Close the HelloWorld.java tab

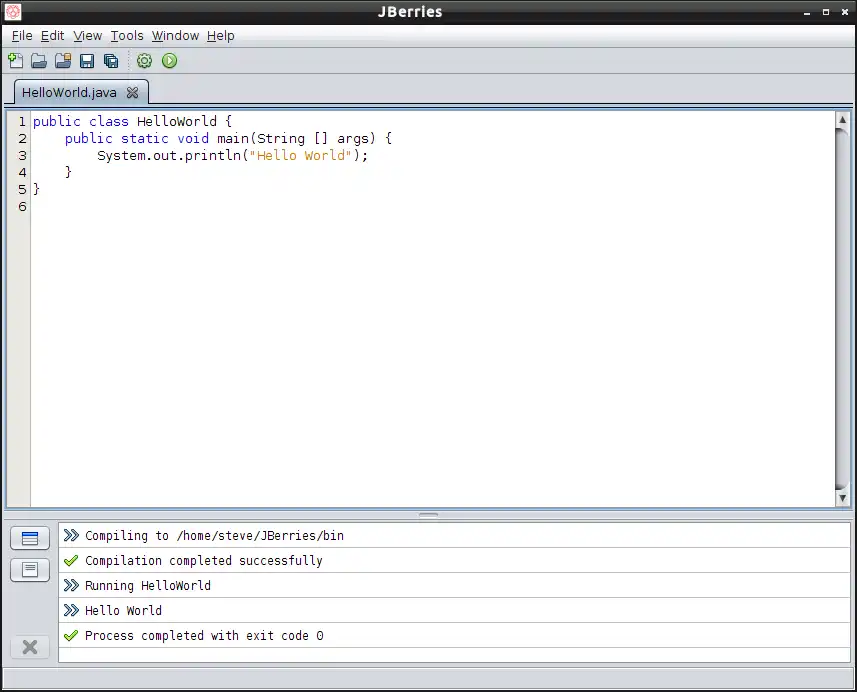[132, 92]
